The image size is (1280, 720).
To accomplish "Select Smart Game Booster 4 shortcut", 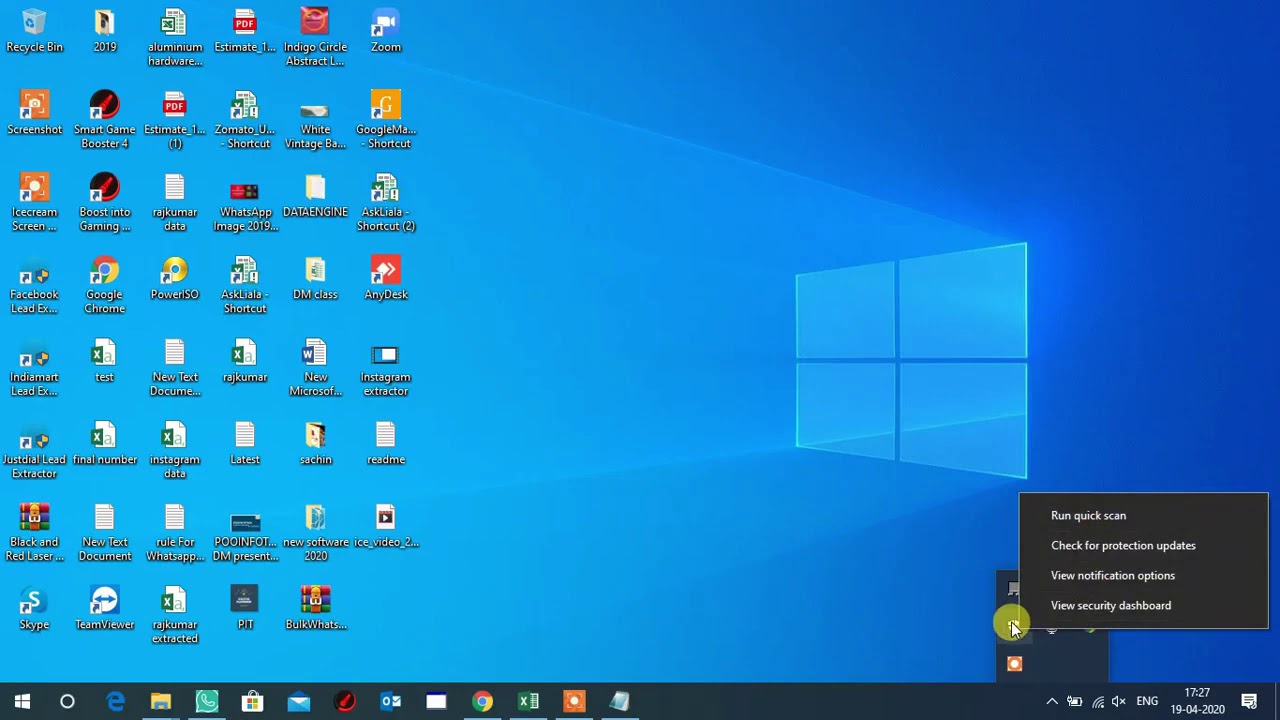I will point(105,120).
